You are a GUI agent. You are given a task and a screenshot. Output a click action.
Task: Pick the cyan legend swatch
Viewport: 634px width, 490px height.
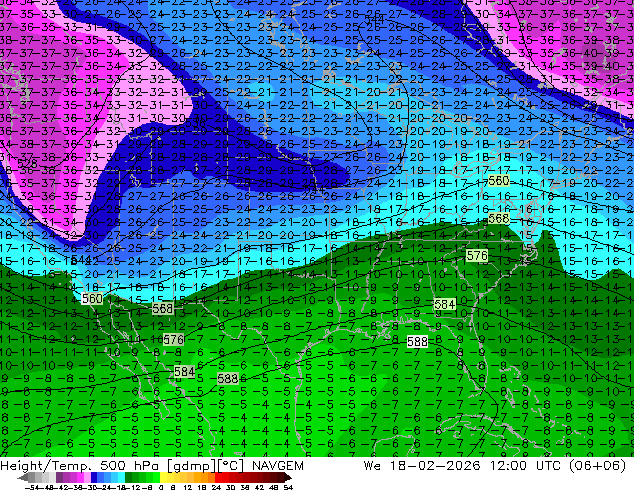click(121, 477)
